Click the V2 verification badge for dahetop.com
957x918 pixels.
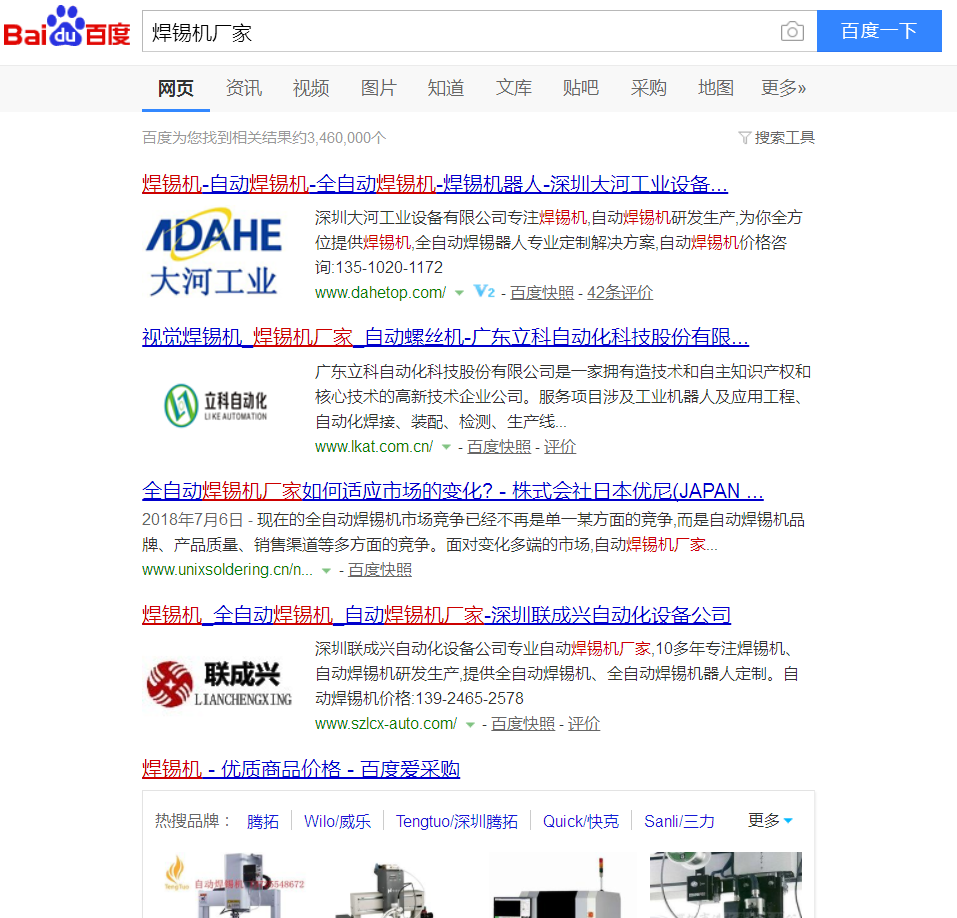pos(485,292)
